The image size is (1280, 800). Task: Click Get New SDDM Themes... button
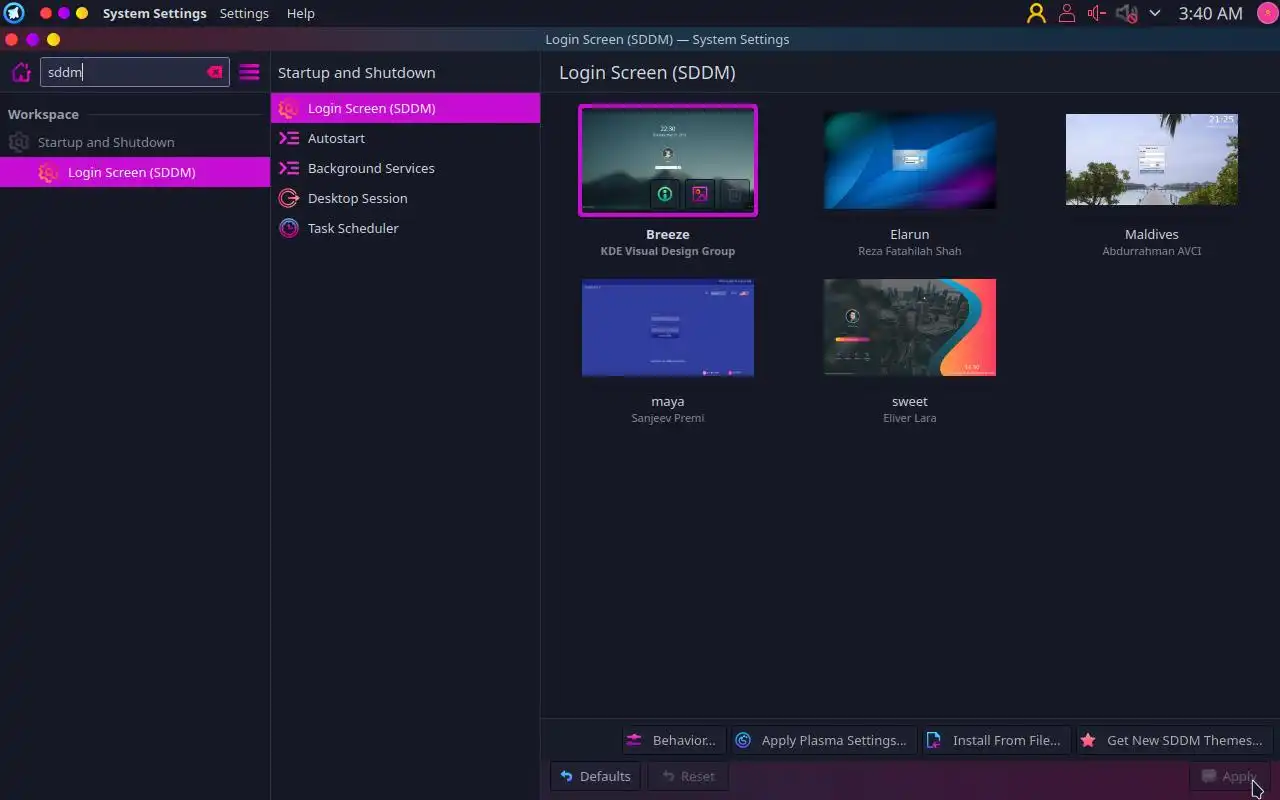coord(1174,740)
